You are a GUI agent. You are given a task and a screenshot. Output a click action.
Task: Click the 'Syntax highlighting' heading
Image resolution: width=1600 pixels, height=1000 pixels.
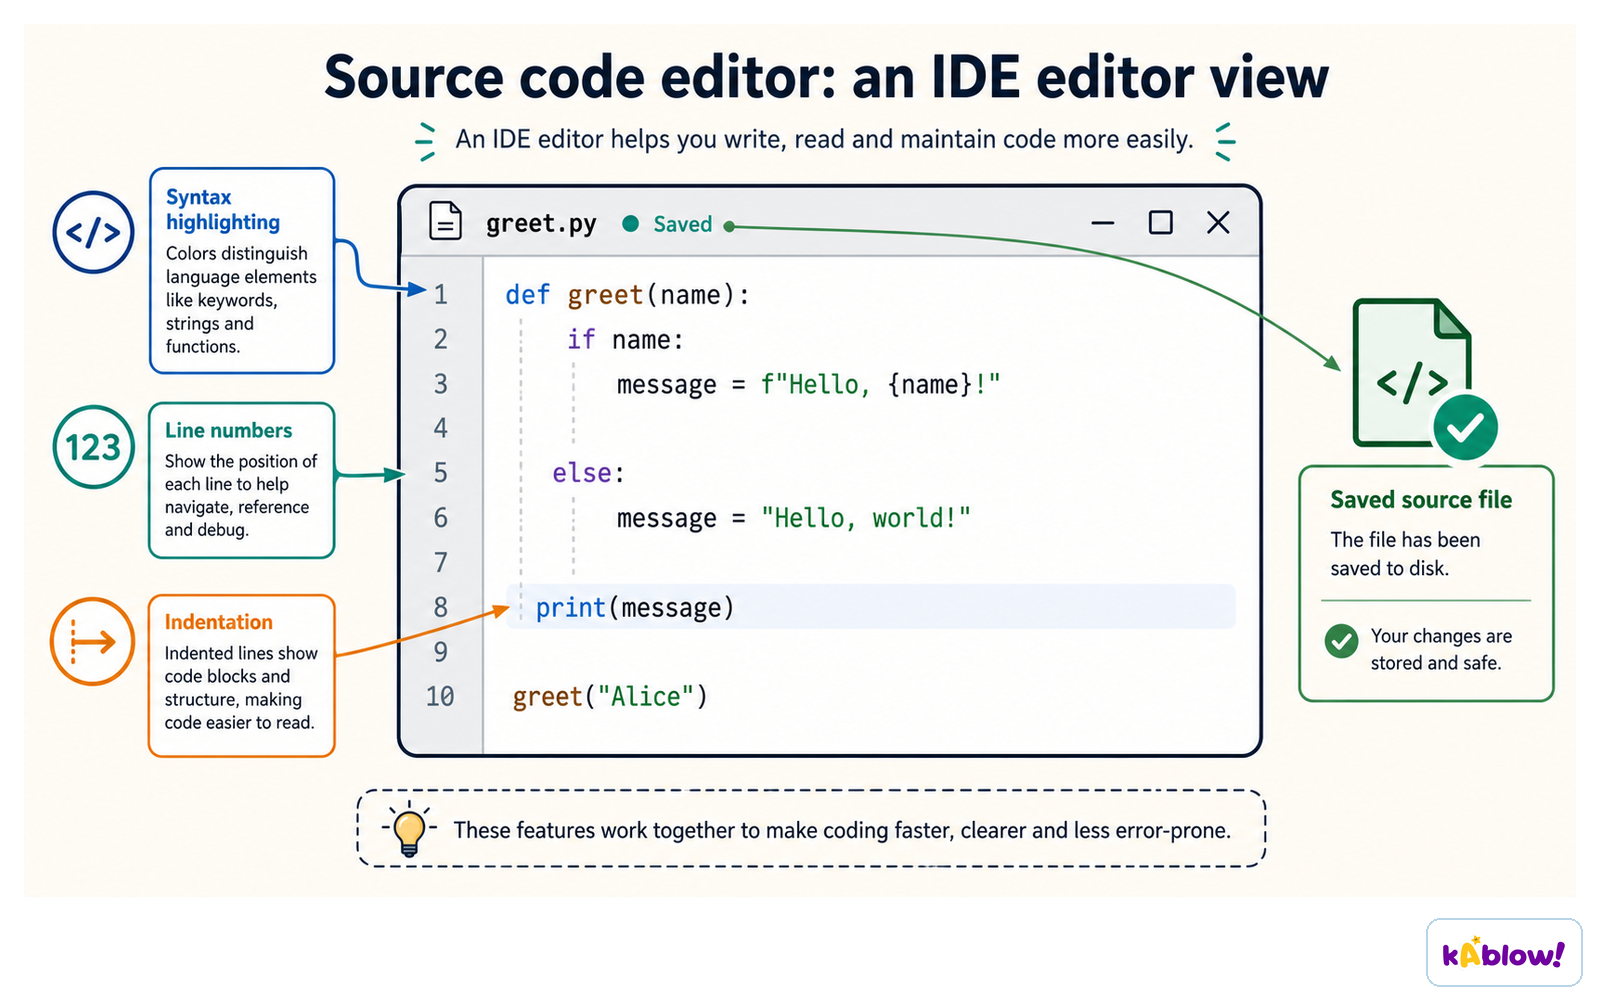click(223, 209)
